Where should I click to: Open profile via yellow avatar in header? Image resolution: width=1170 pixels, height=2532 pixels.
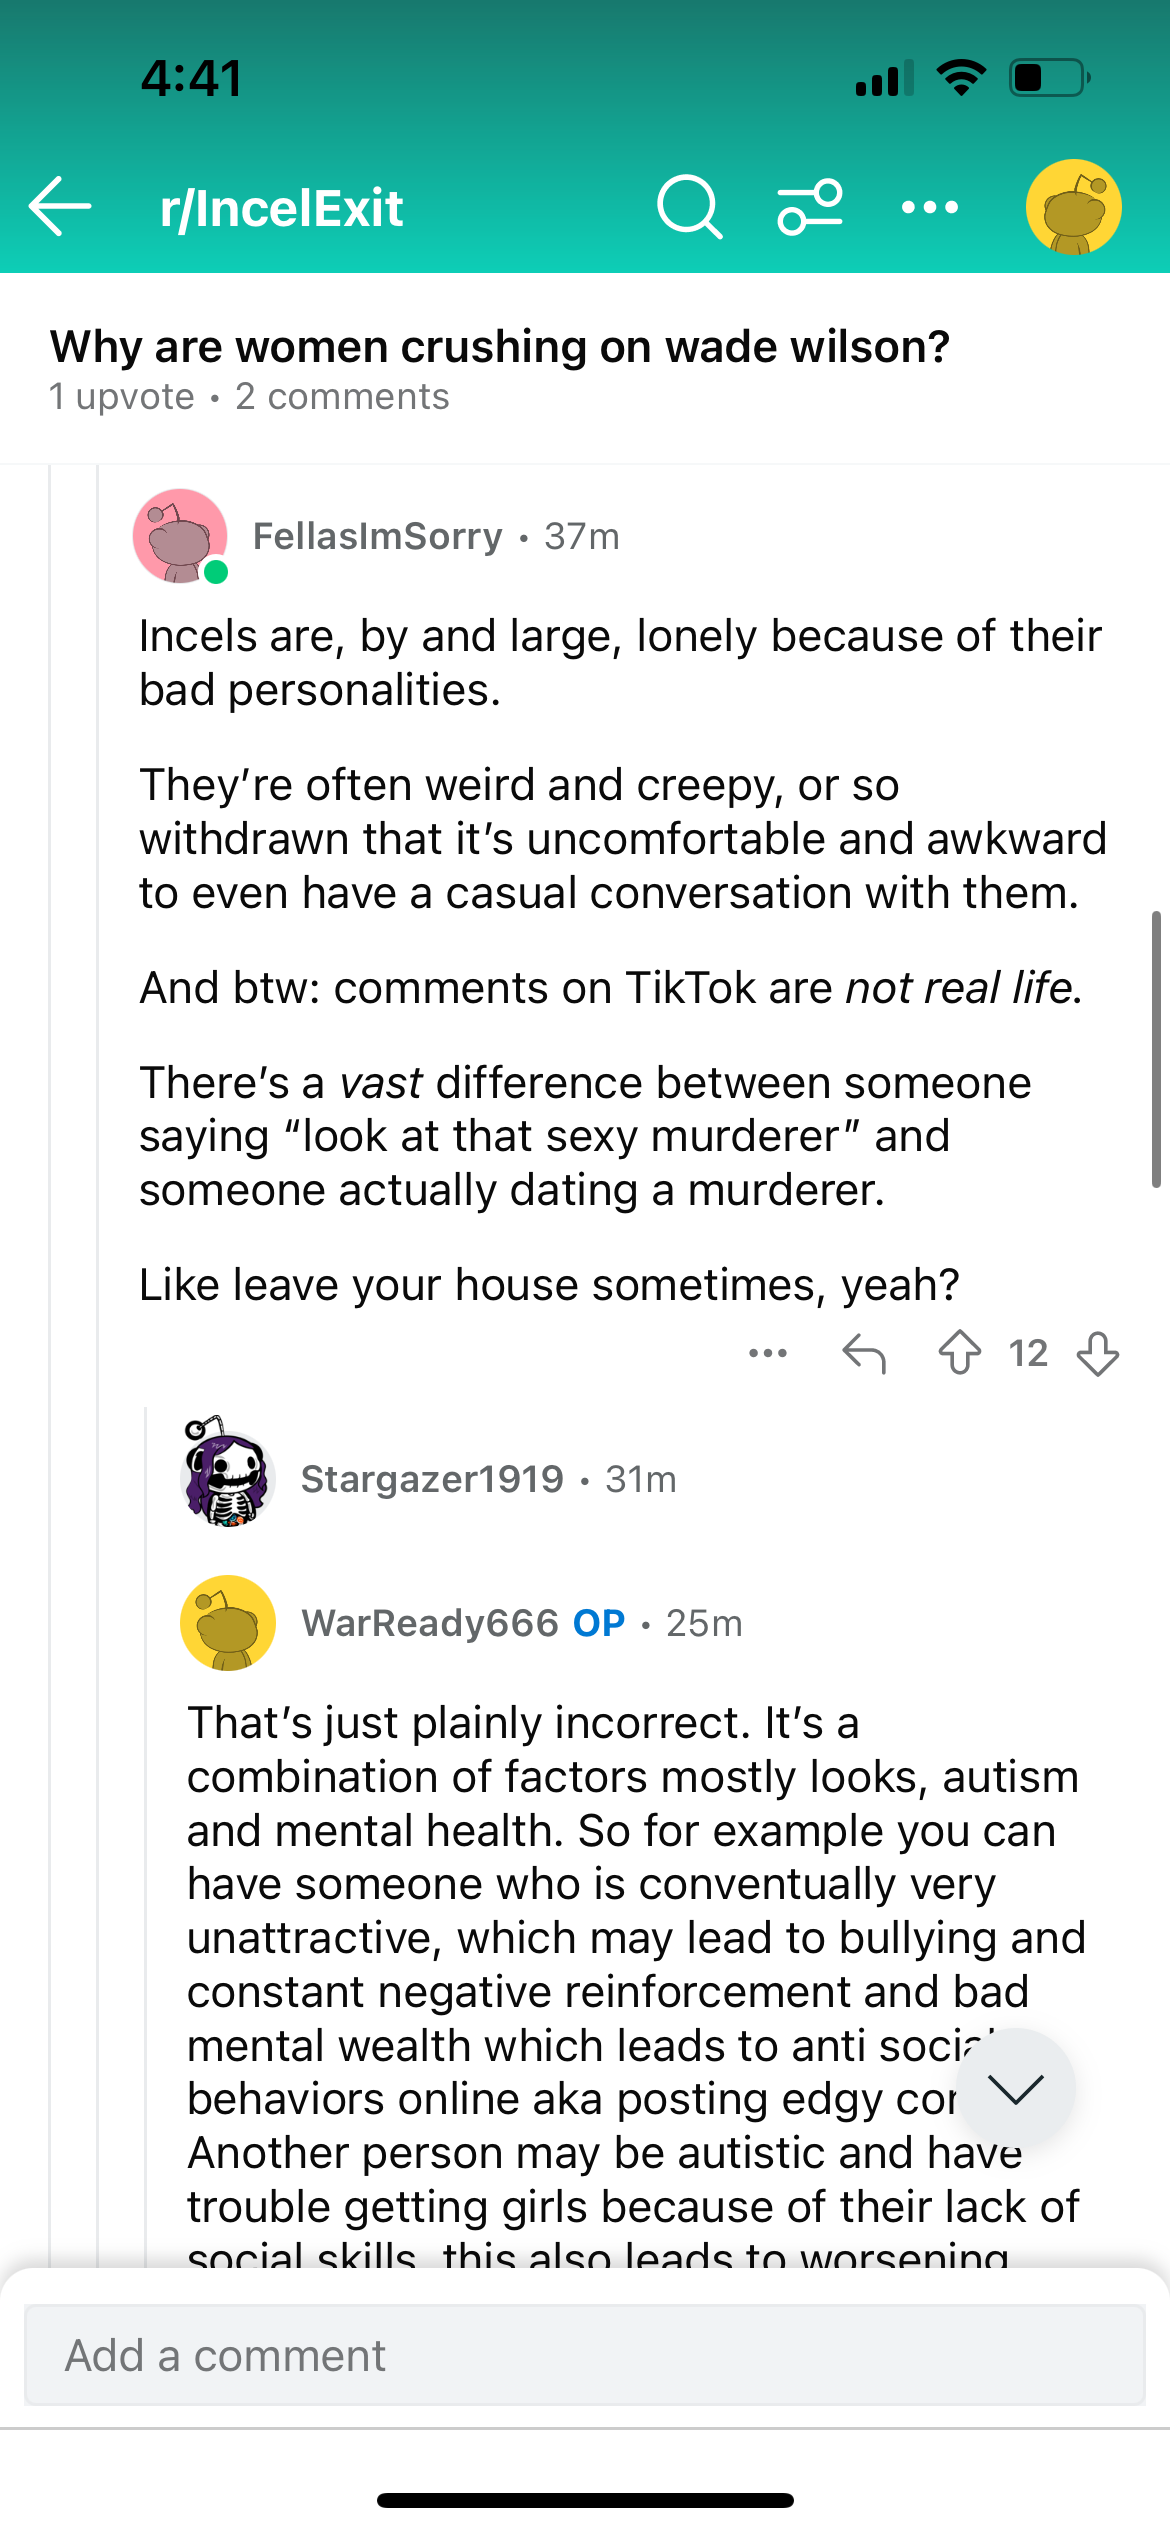1073,207
